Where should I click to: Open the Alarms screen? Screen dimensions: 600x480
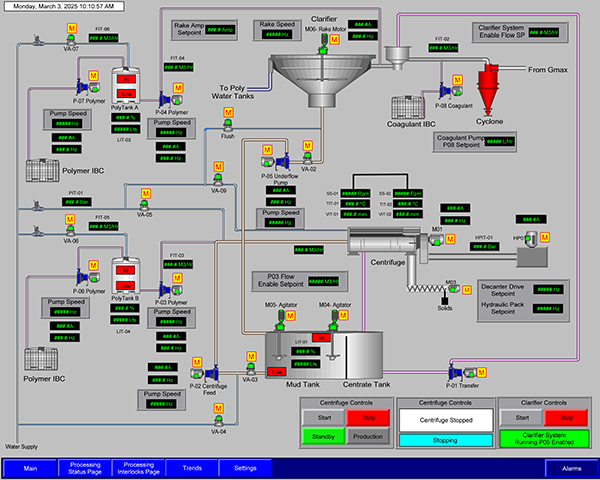click(571, 467)
